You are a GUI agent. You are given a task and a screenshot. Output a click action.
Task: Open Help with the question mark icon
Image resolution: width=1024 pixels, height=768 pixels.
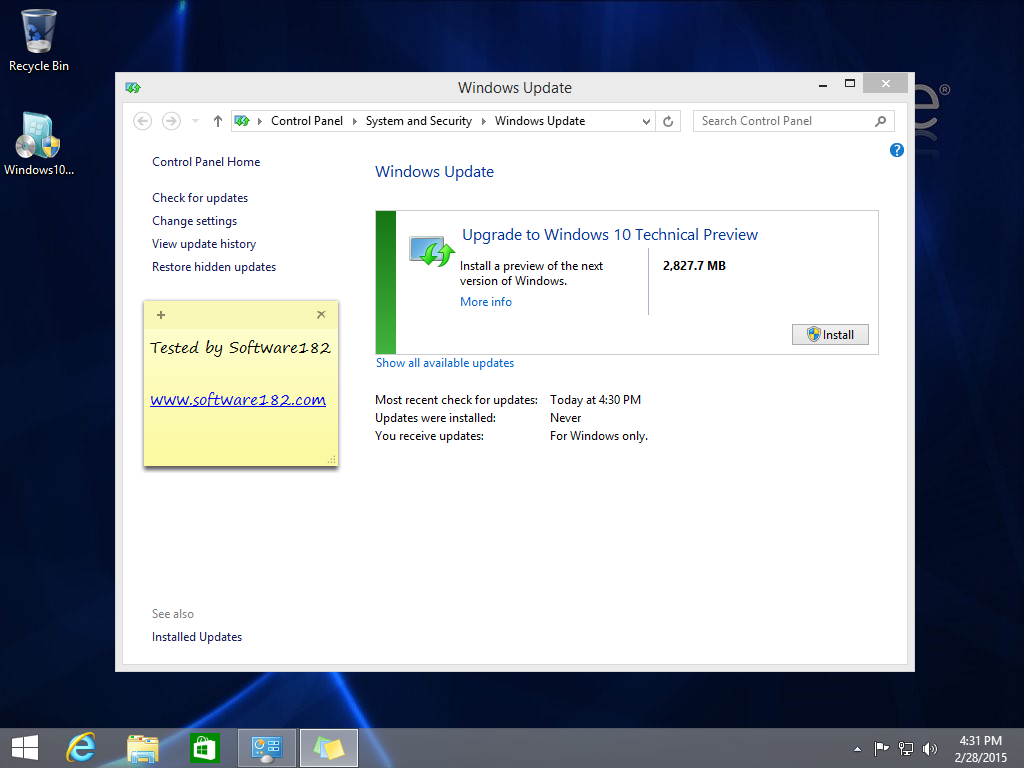click(x=897, y=150)
